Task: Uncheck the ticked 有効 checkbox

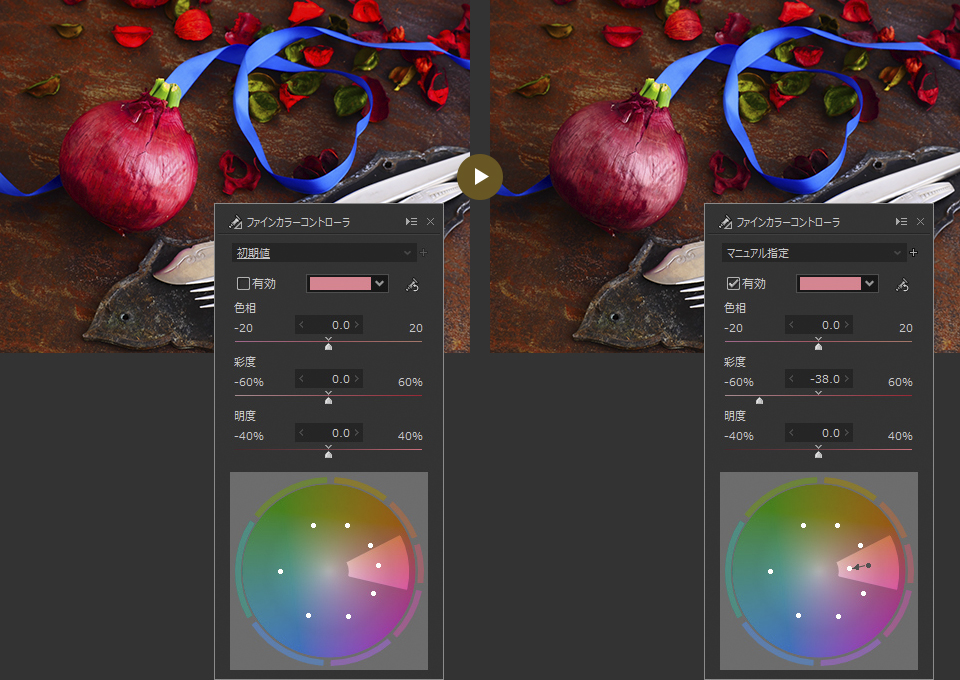Action: click(x=733, y=284)
